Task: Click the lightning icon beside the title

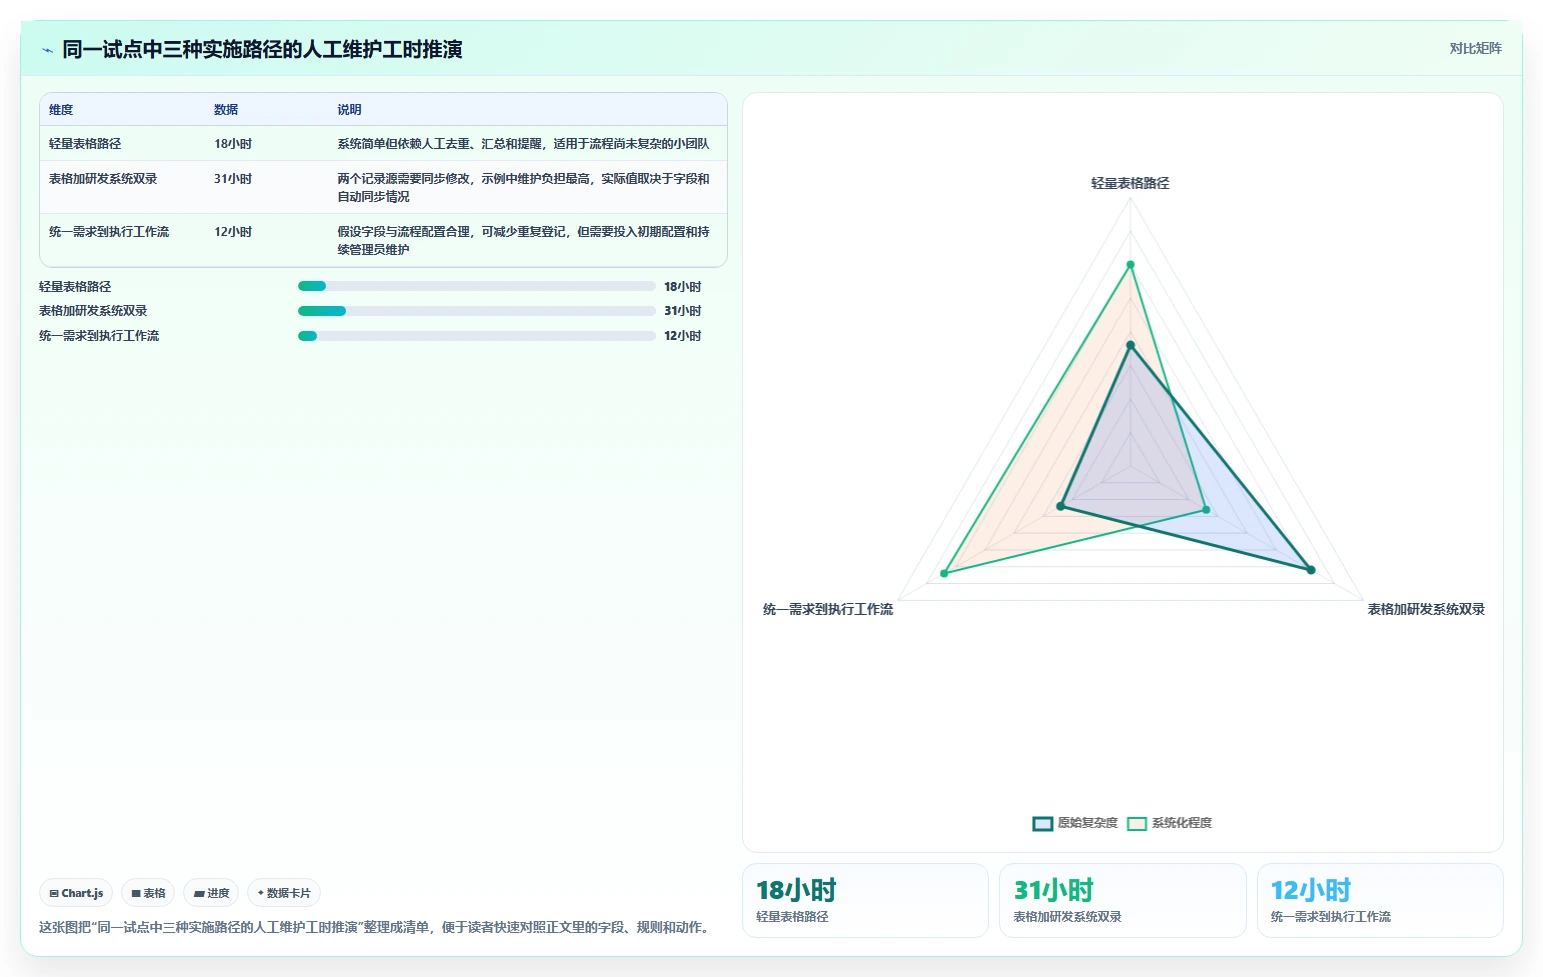Action: tap(47, 50)
